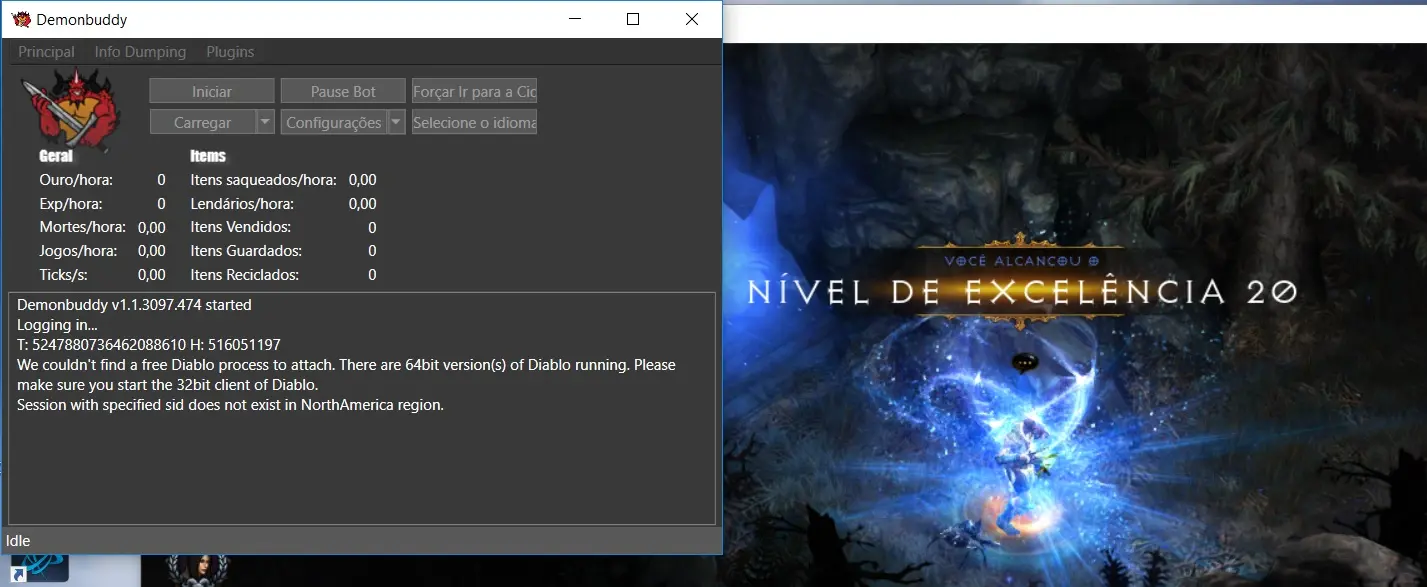The image size is (1427, 587).
Task: Open the Info Dumping menu
Action: (140, 52)
